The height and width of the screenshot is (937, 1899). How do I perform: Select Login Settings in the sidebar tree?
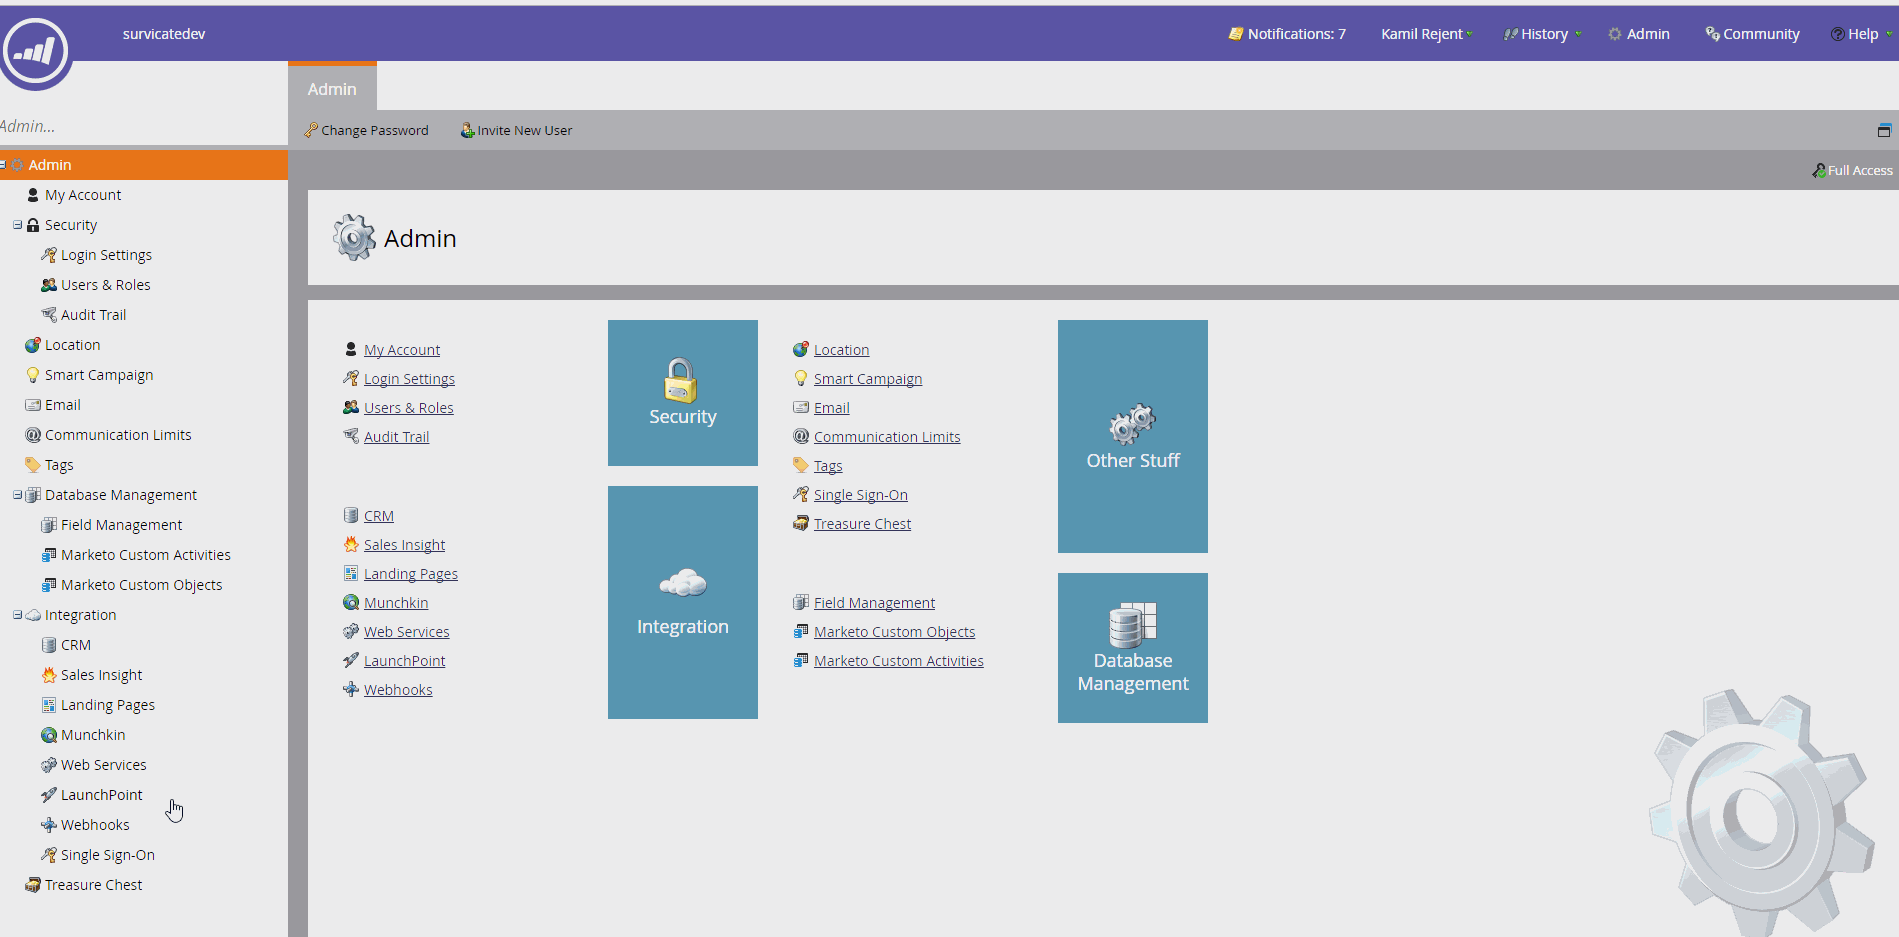(106, 255)
